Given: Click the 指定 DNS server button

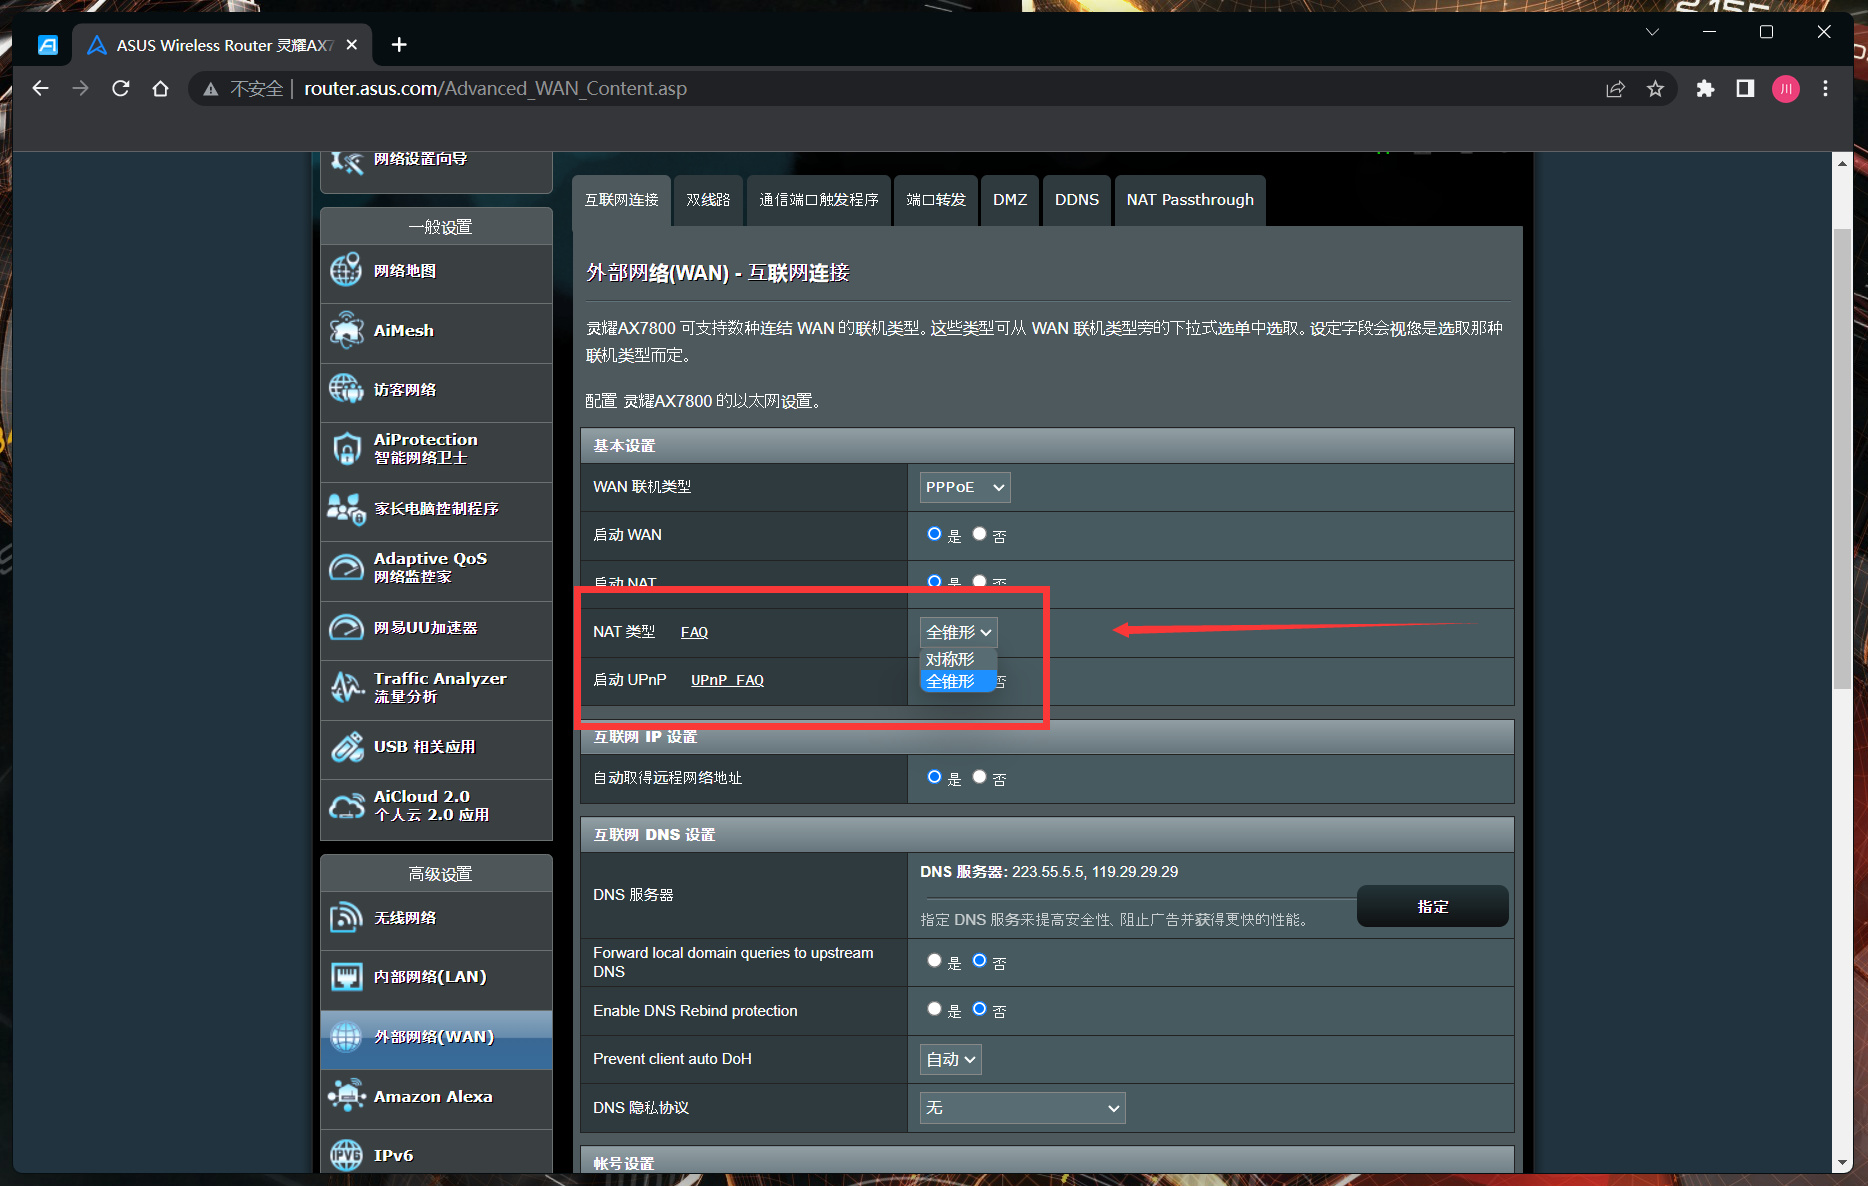Looking at the screenshot, I should point(1432,906).
